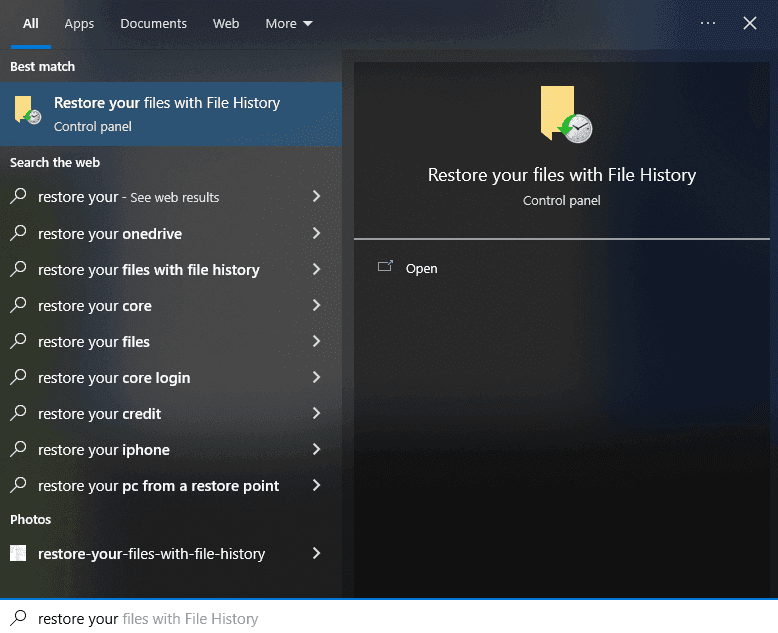
Task: Expand the 'restore your onedrive' chevron
Action: (x=317, y=233)
